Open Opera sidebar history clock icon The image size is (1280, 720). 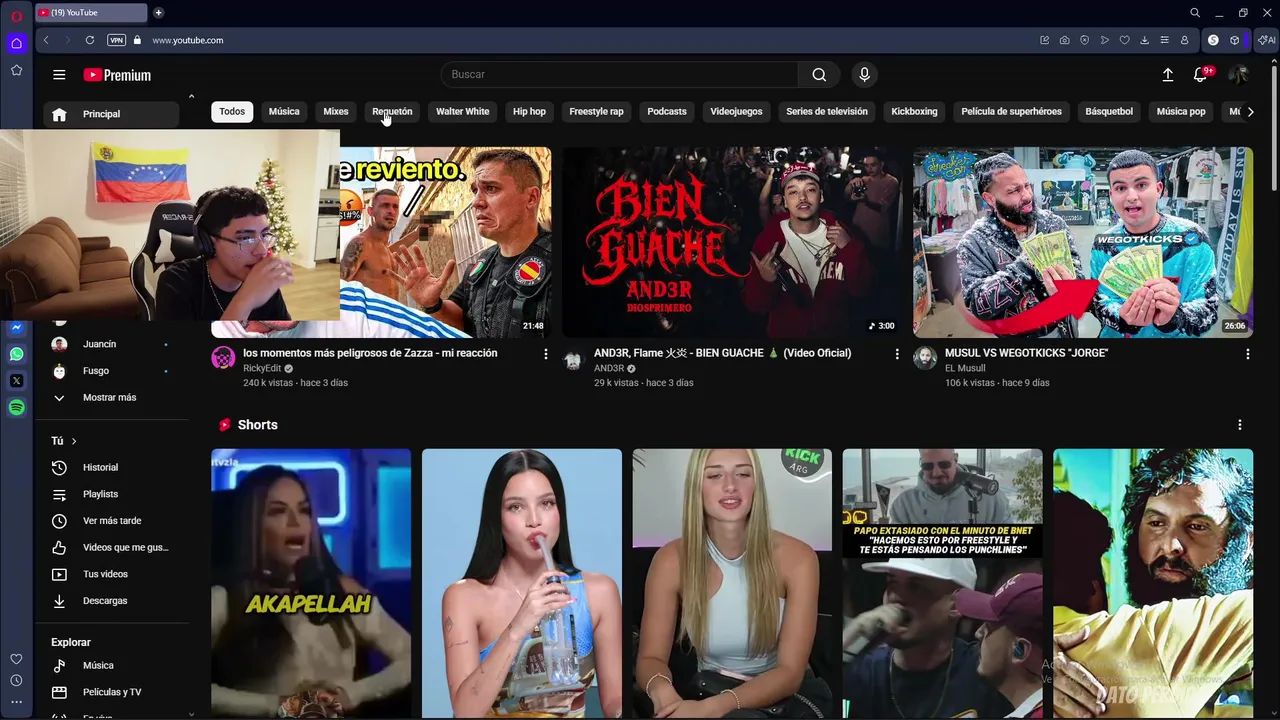(16, 680)
